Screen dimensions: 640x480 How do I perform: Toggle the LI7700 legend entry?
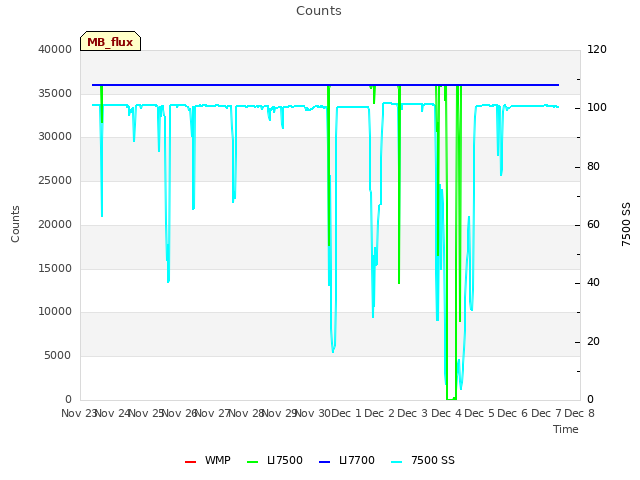(x=347, y=460)
